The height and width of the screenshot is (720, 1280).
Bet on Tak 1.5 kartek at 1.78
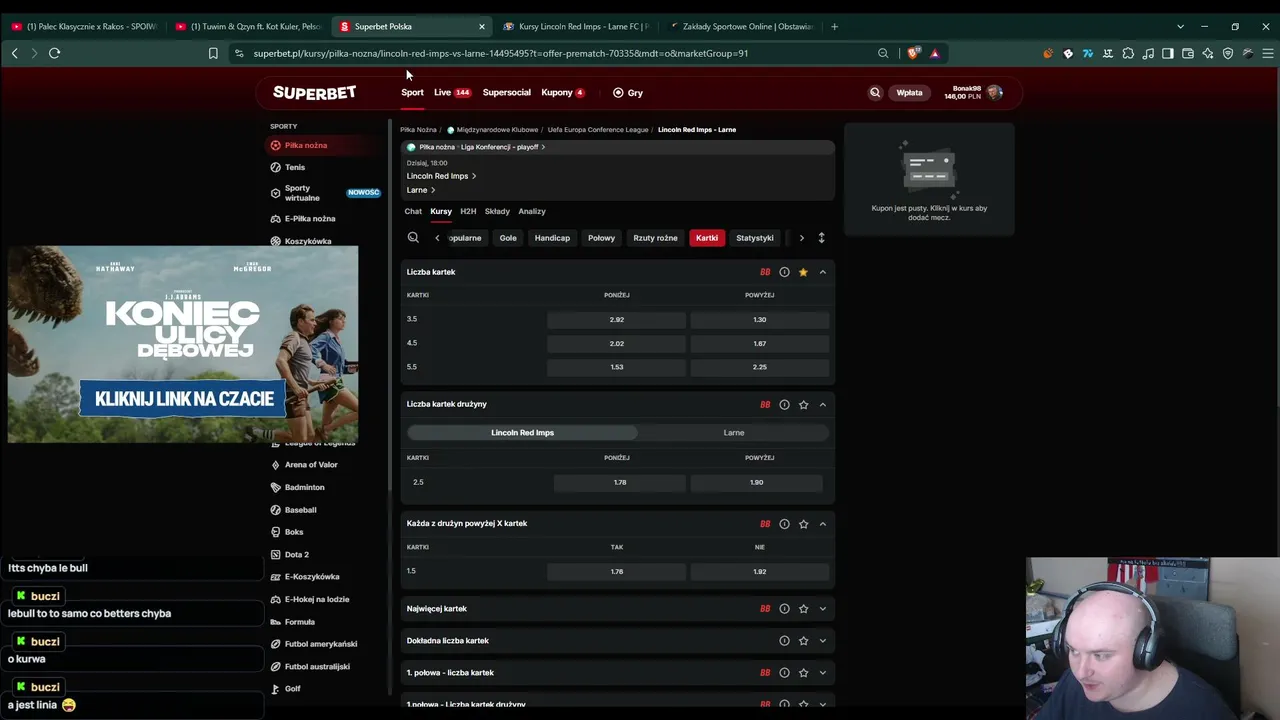pos(617,572)
